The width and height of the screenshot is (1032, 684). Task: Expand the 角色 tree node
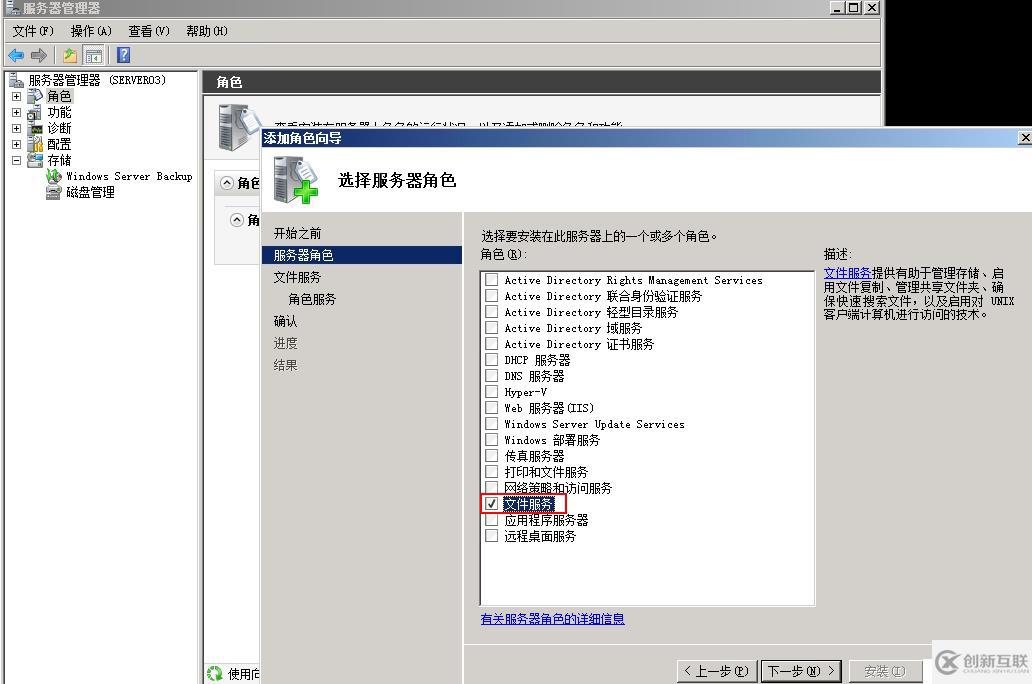16,96
